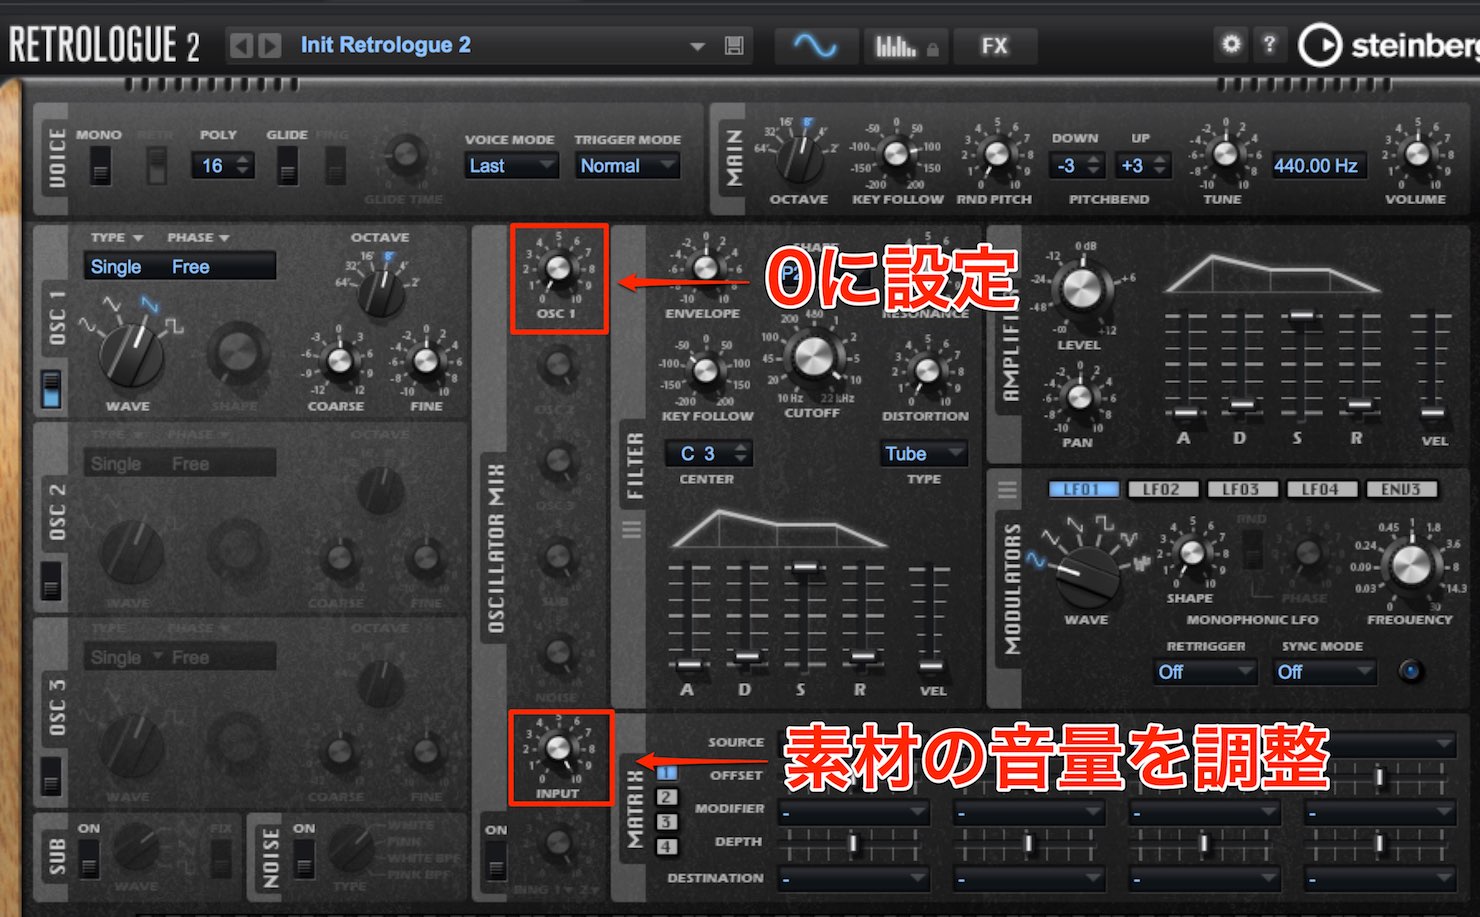The image size is (1480, 917).
Task: Open the synth page with the wave icon
Action: tap(815, 46)
